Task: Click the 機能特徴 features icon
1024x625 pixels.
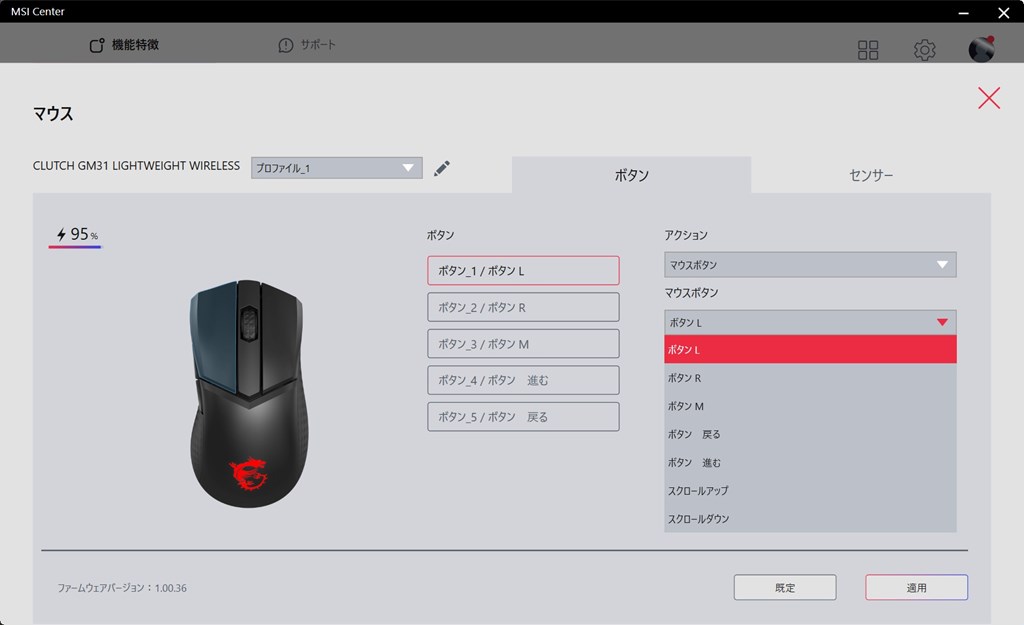Action: 97,45
